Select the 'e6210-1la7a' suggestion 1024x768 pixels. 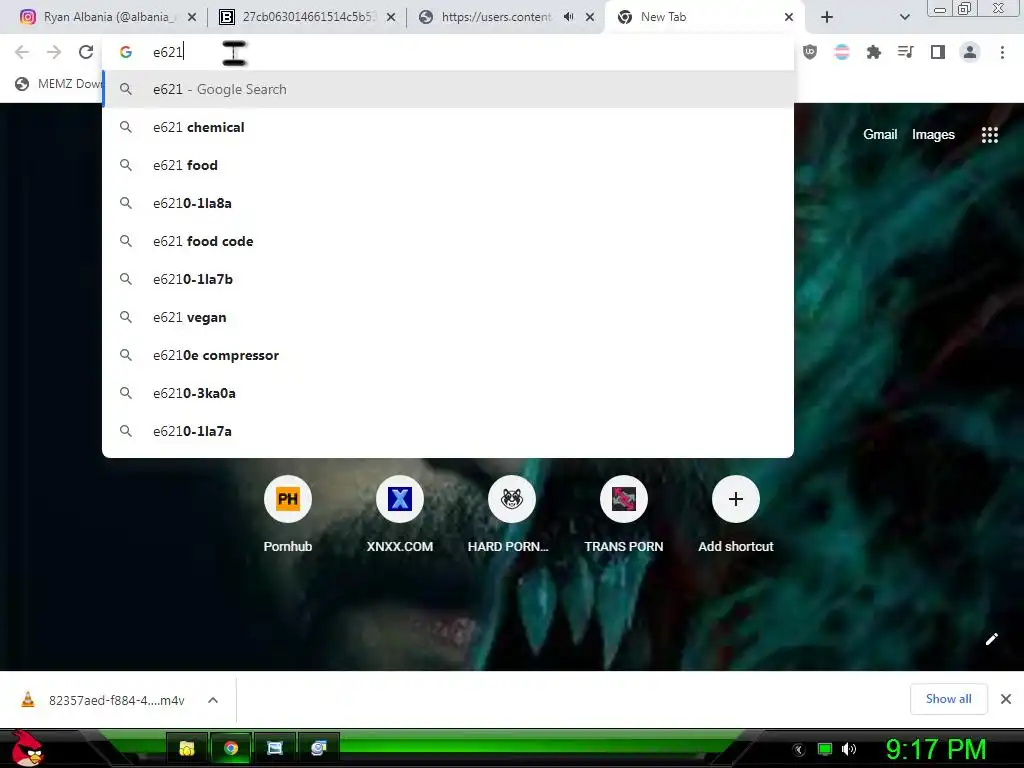click(448, 431)
